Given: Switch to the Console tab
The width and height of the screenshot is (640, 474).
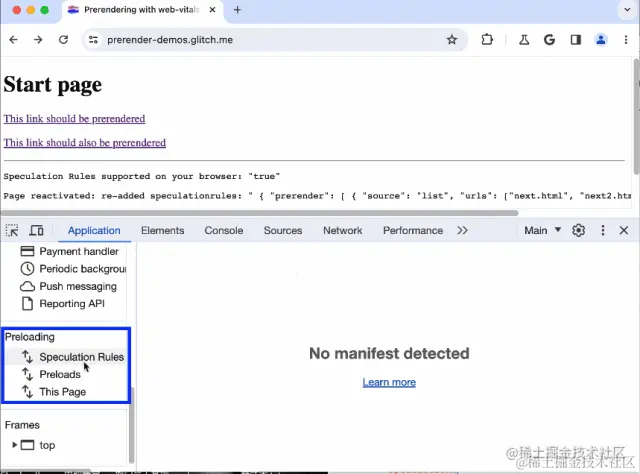Looking at the screenshot, I should click(224, 231).
